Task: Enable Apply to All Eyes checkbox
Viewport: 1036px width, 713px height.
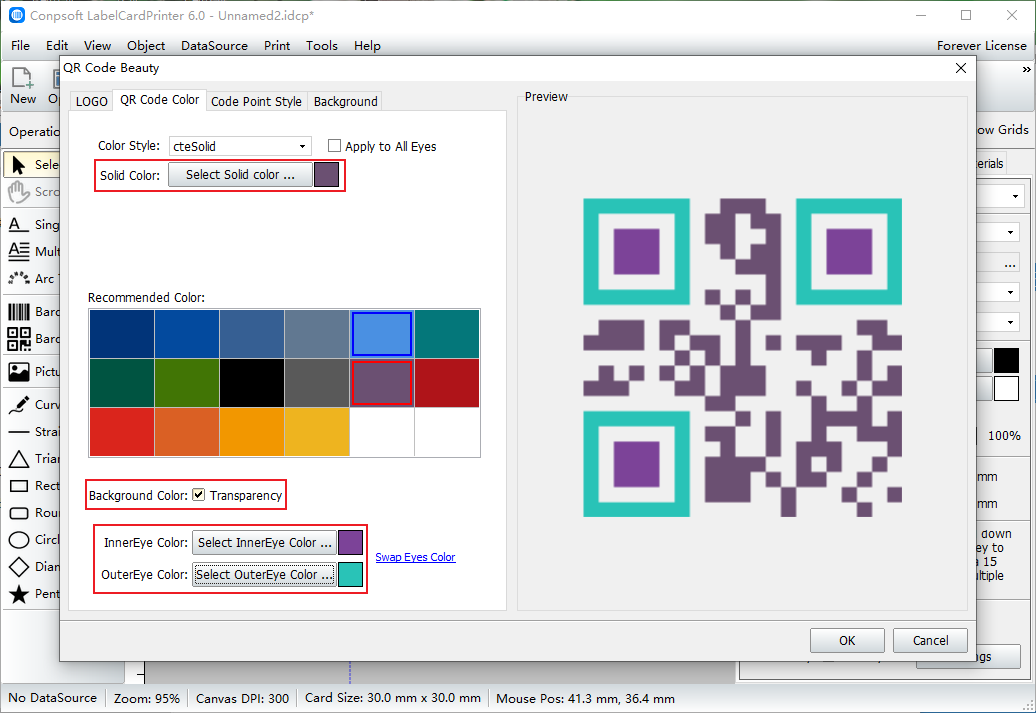Action: point(334,145)
